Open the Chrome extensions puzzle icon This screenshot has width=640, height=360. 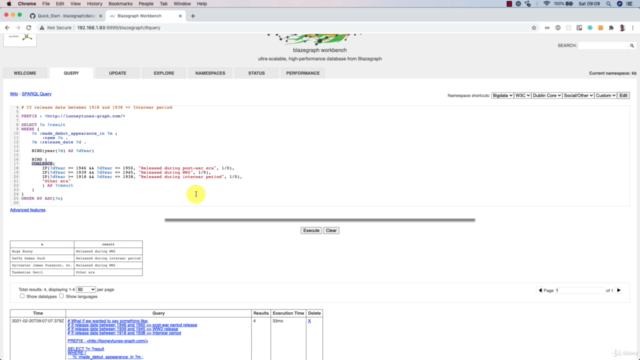(x=611, y=28)
